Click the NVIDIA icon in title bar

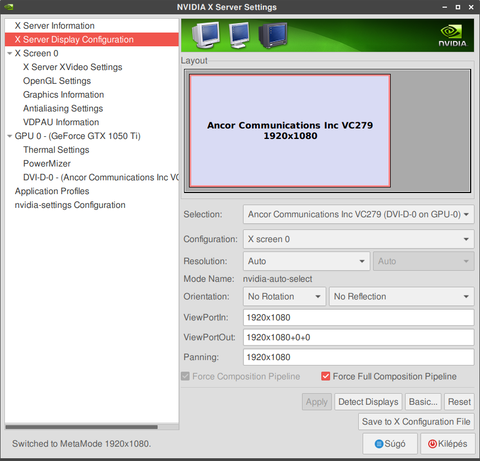coord(9,7)
